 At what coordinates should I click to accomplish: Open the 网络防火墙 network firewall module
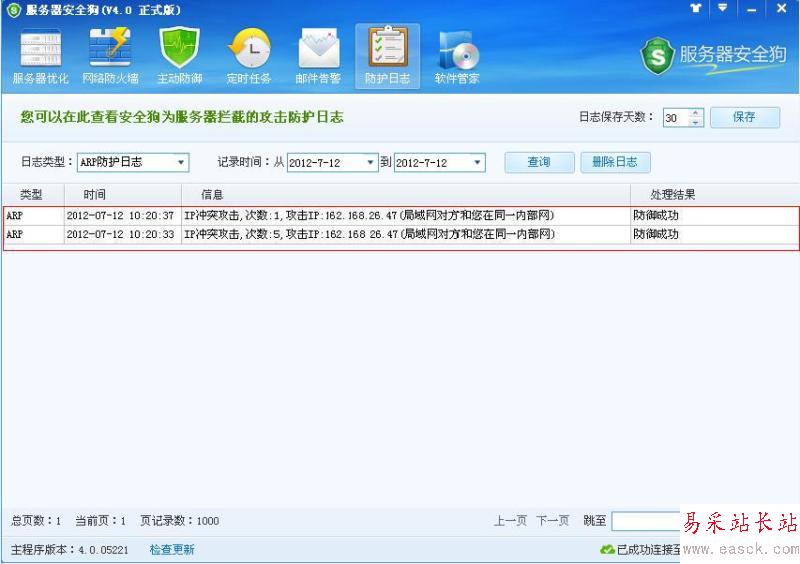click(x=111, y=56)
